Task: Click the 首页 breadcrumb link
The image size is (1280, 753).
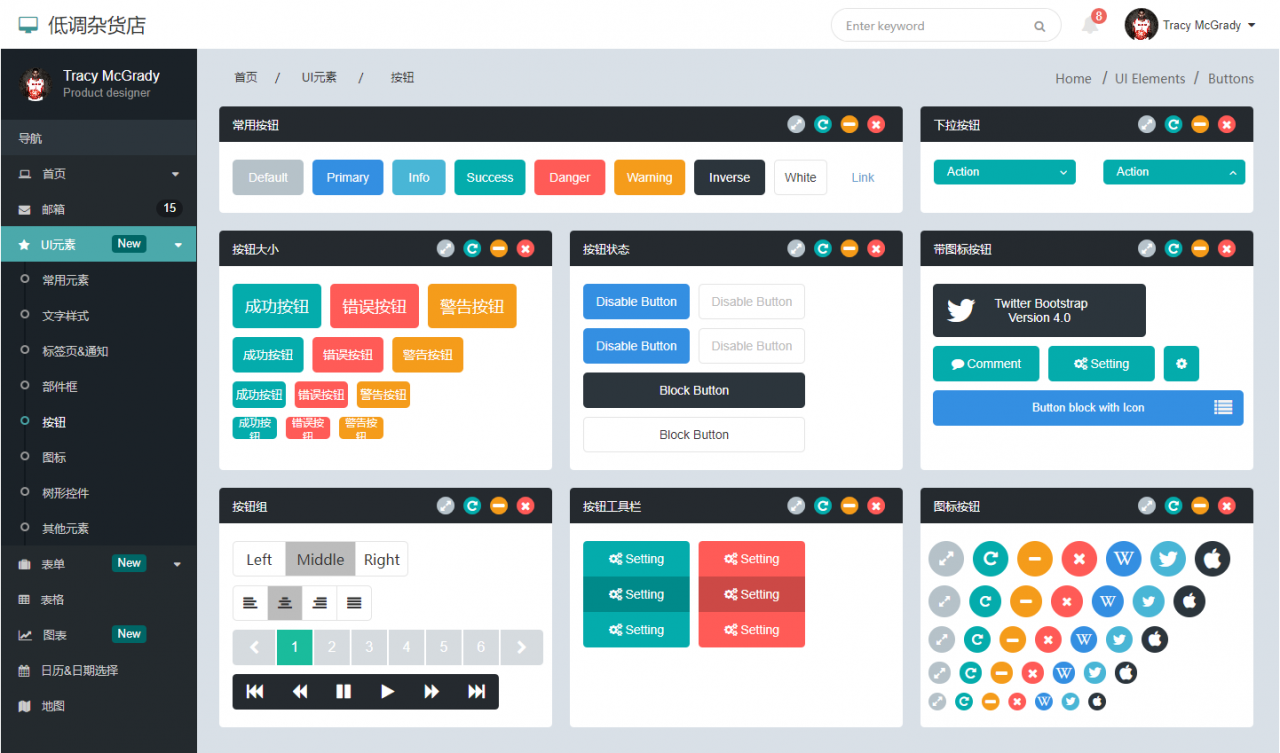Action: (x=246, y=77)
